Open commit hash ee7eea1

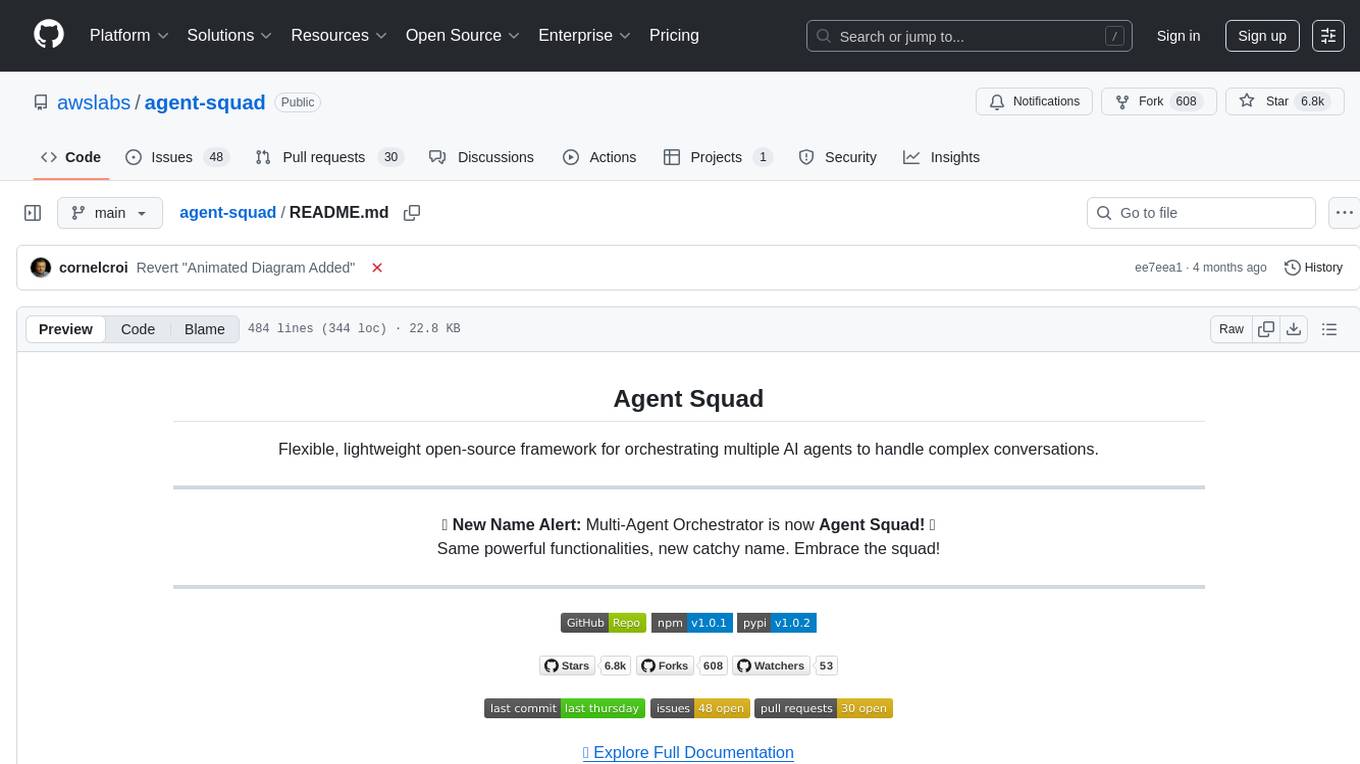point(1158,267)
